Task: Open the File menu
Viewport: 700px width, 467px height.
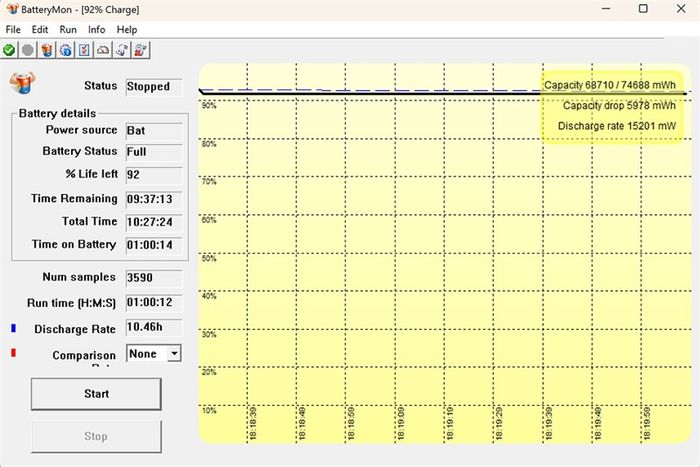Action: [x=13, y=29]
